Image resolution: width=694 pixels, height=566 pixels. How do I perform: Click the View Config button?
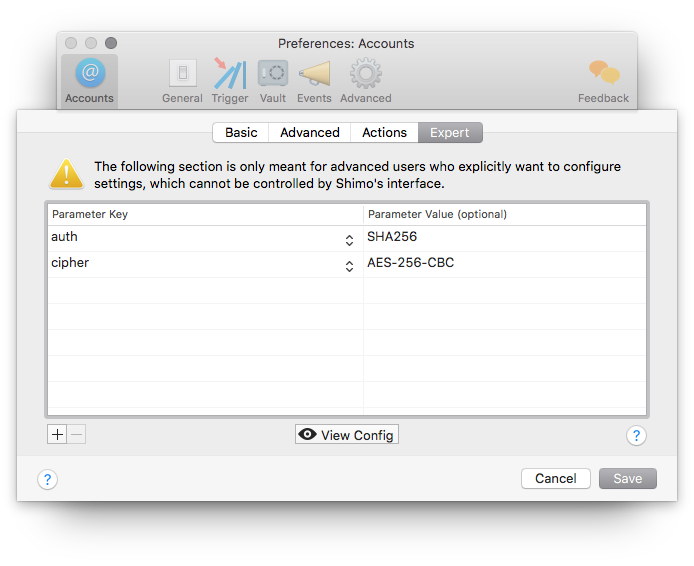click(x=347, y=435)
